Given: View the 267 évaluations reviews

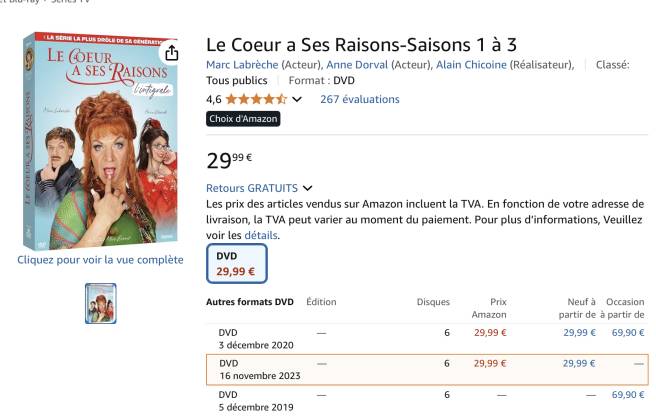Looking at the screenshot, I should 359,99.
